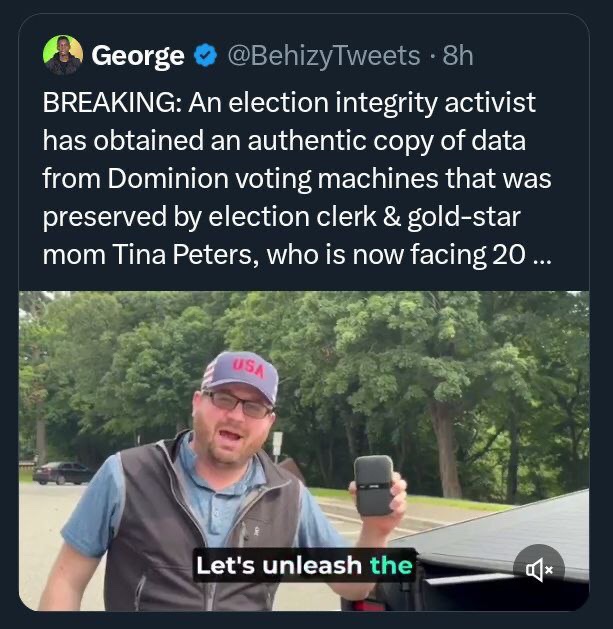Click the USA cap in the video

click(x=241, y=372)
